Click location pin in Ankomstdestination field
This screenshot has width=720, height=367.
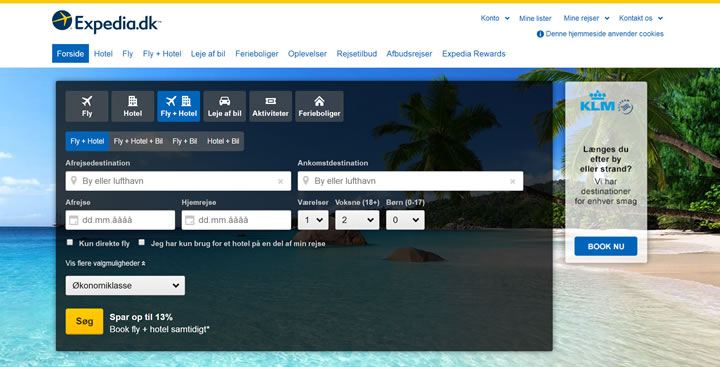(306, 181)
